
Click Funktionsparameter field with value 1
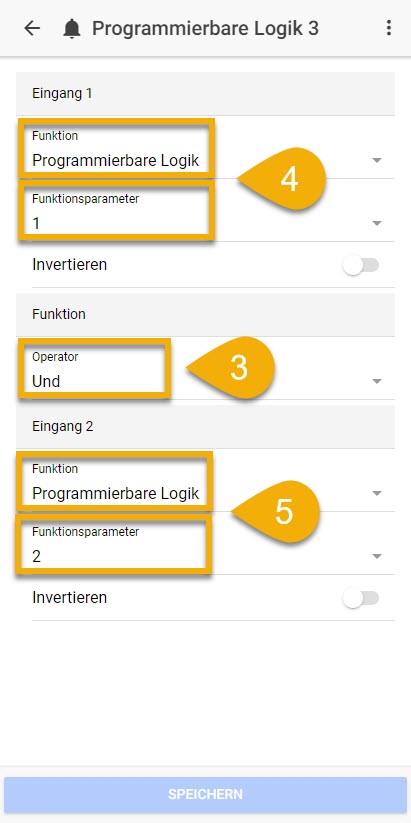point(213,211)
